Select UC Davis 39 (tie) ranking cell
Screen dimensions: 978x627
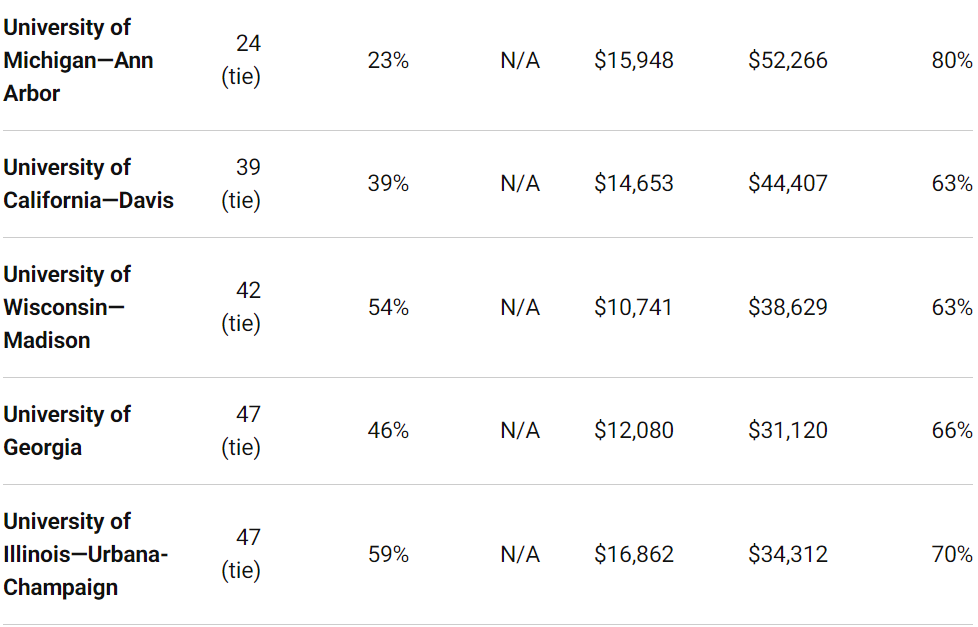[x=241, y=183]
